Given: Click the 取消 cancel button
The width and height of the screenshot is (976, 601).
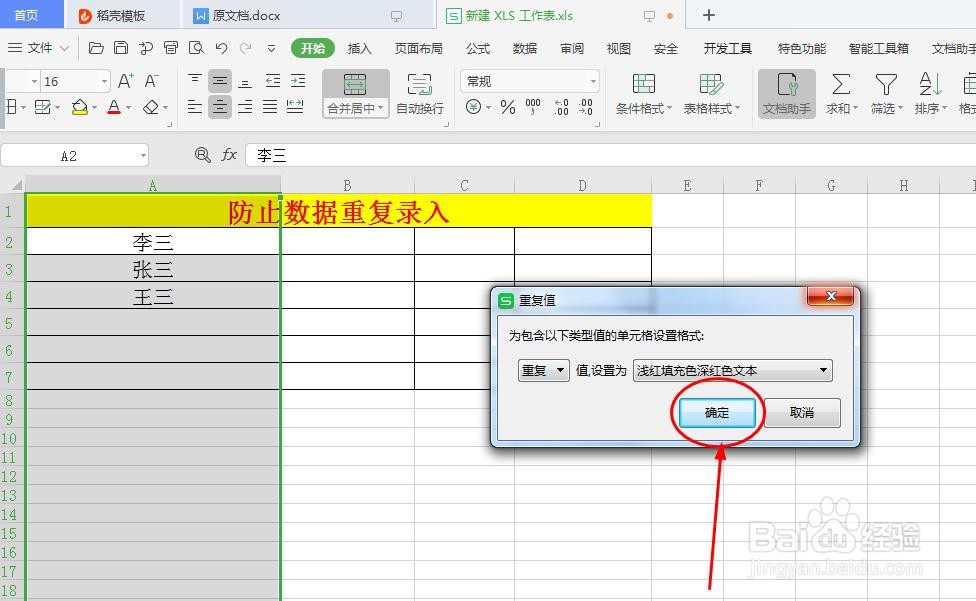Looking at the screenshot, I should click(x=803, y=413).
